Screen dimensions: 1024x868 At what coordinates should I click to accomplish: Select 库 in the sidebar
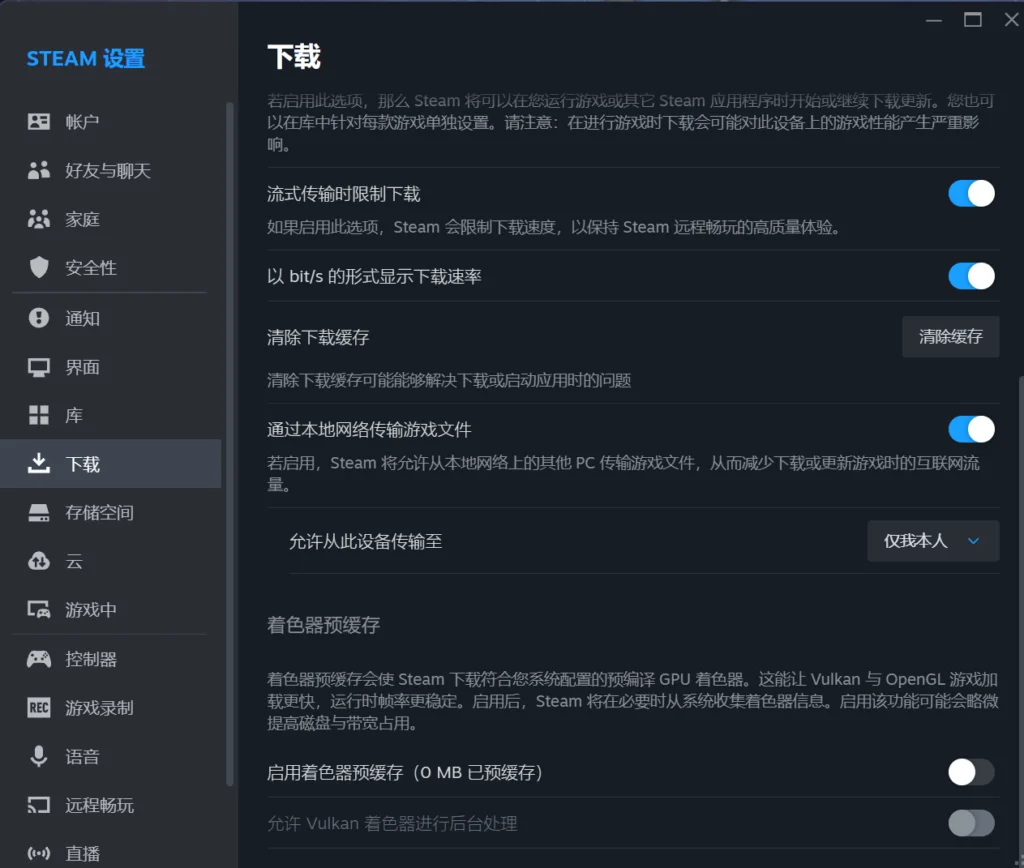(110, 415)
